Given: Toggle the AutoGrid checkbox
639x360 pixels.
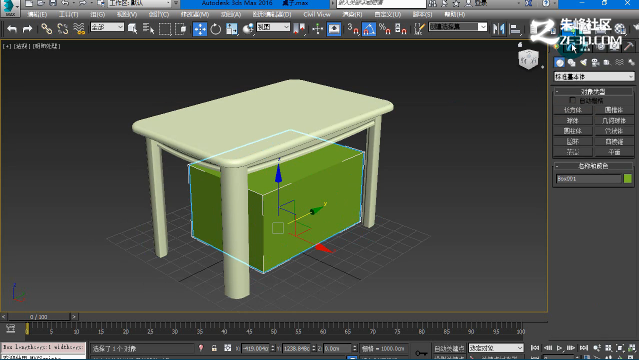Looking at the screenshot, I should click(573, 100).
